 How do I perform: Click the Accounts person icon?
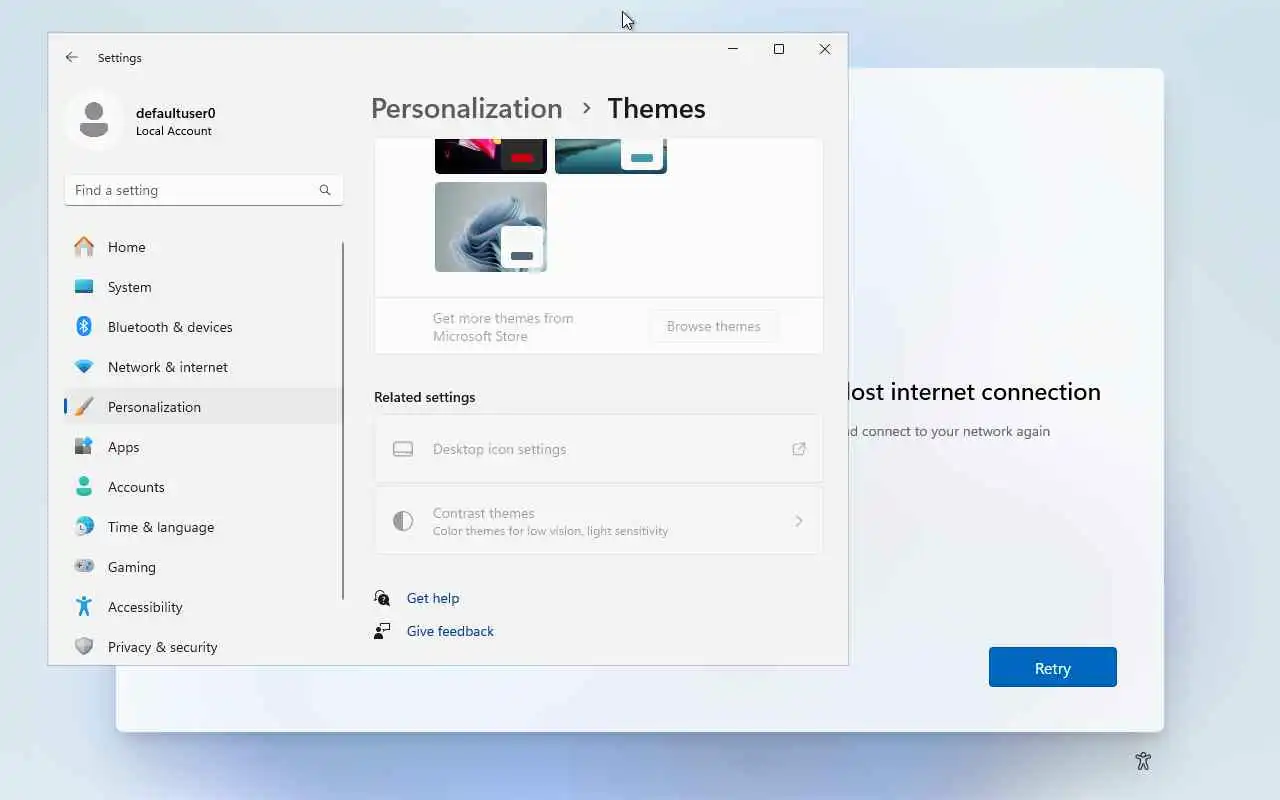(x=84, y=487)
